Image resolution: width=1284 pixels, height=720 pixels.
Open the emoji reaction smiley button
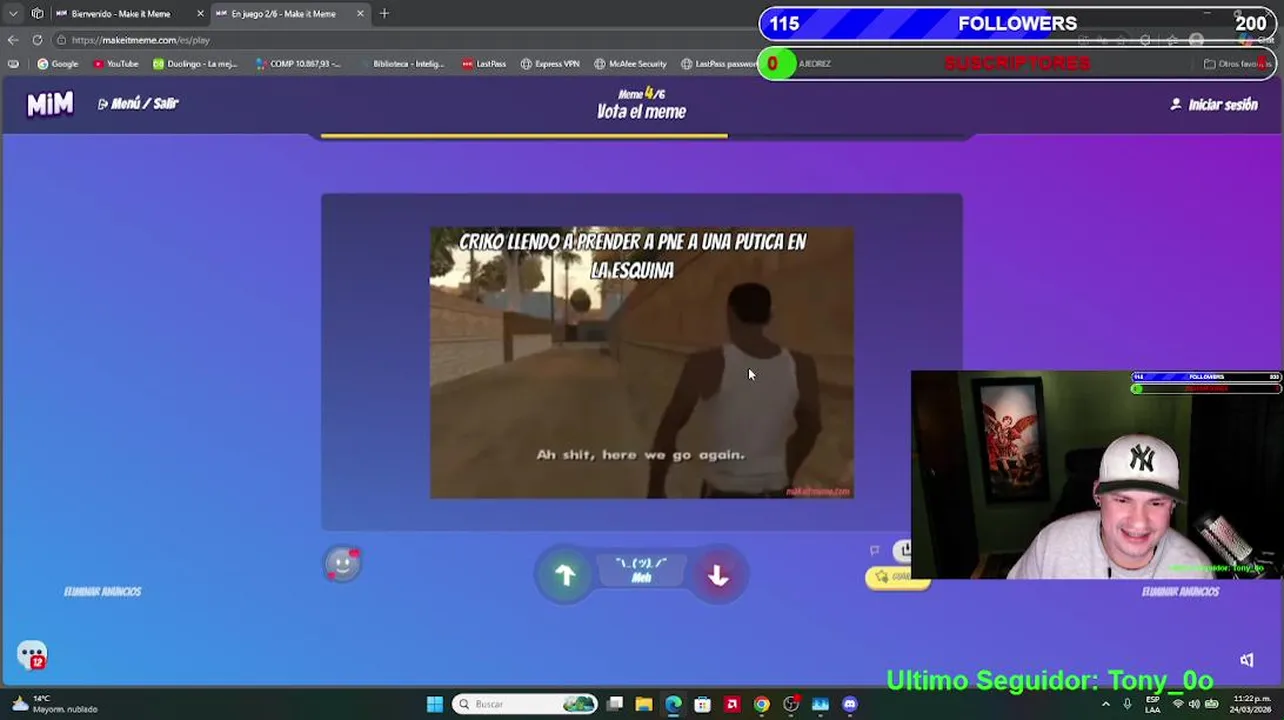[x=343, y=564]
